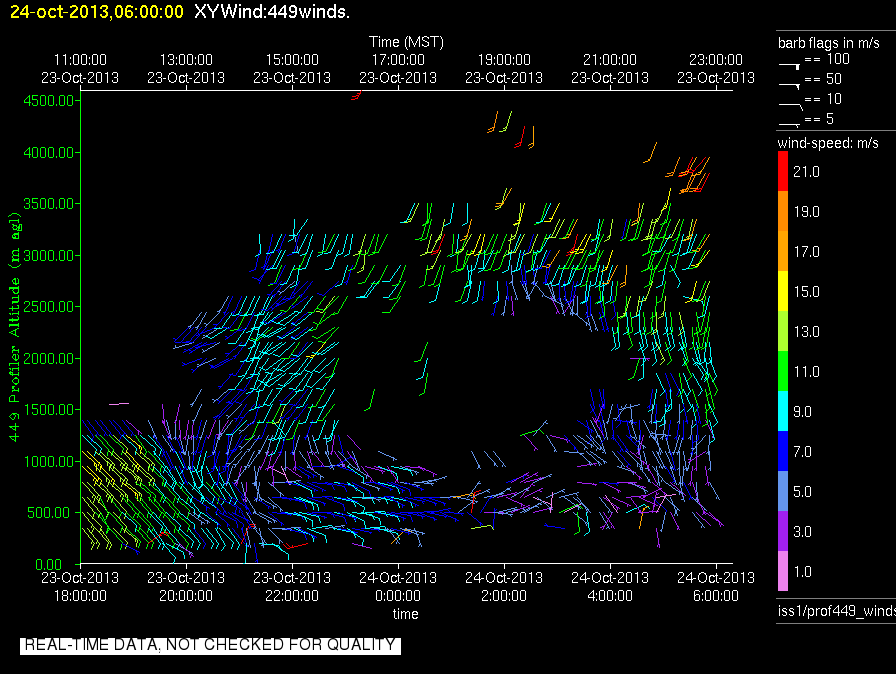
Task: Click the 449 Profiler Altitude axis title
Action: (x=14, y=327)
